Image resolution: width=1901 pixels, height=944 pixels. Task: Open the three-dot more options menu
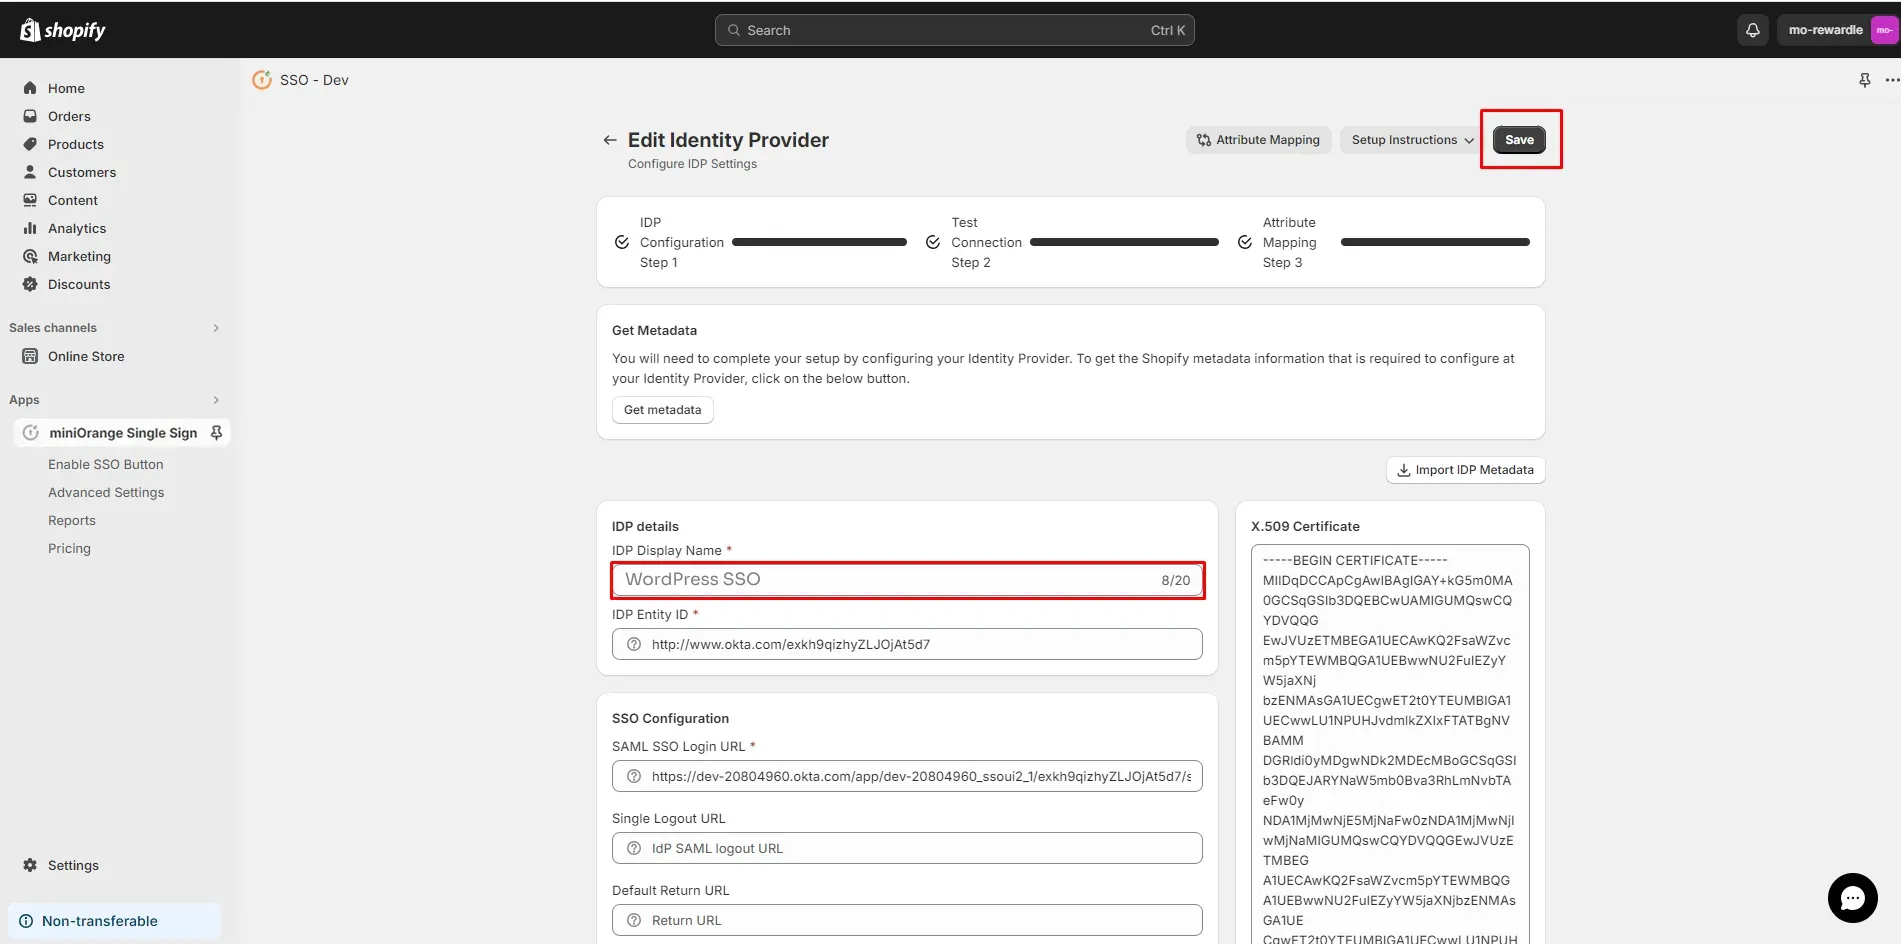pyautogui.click(x=1891, y=80)
